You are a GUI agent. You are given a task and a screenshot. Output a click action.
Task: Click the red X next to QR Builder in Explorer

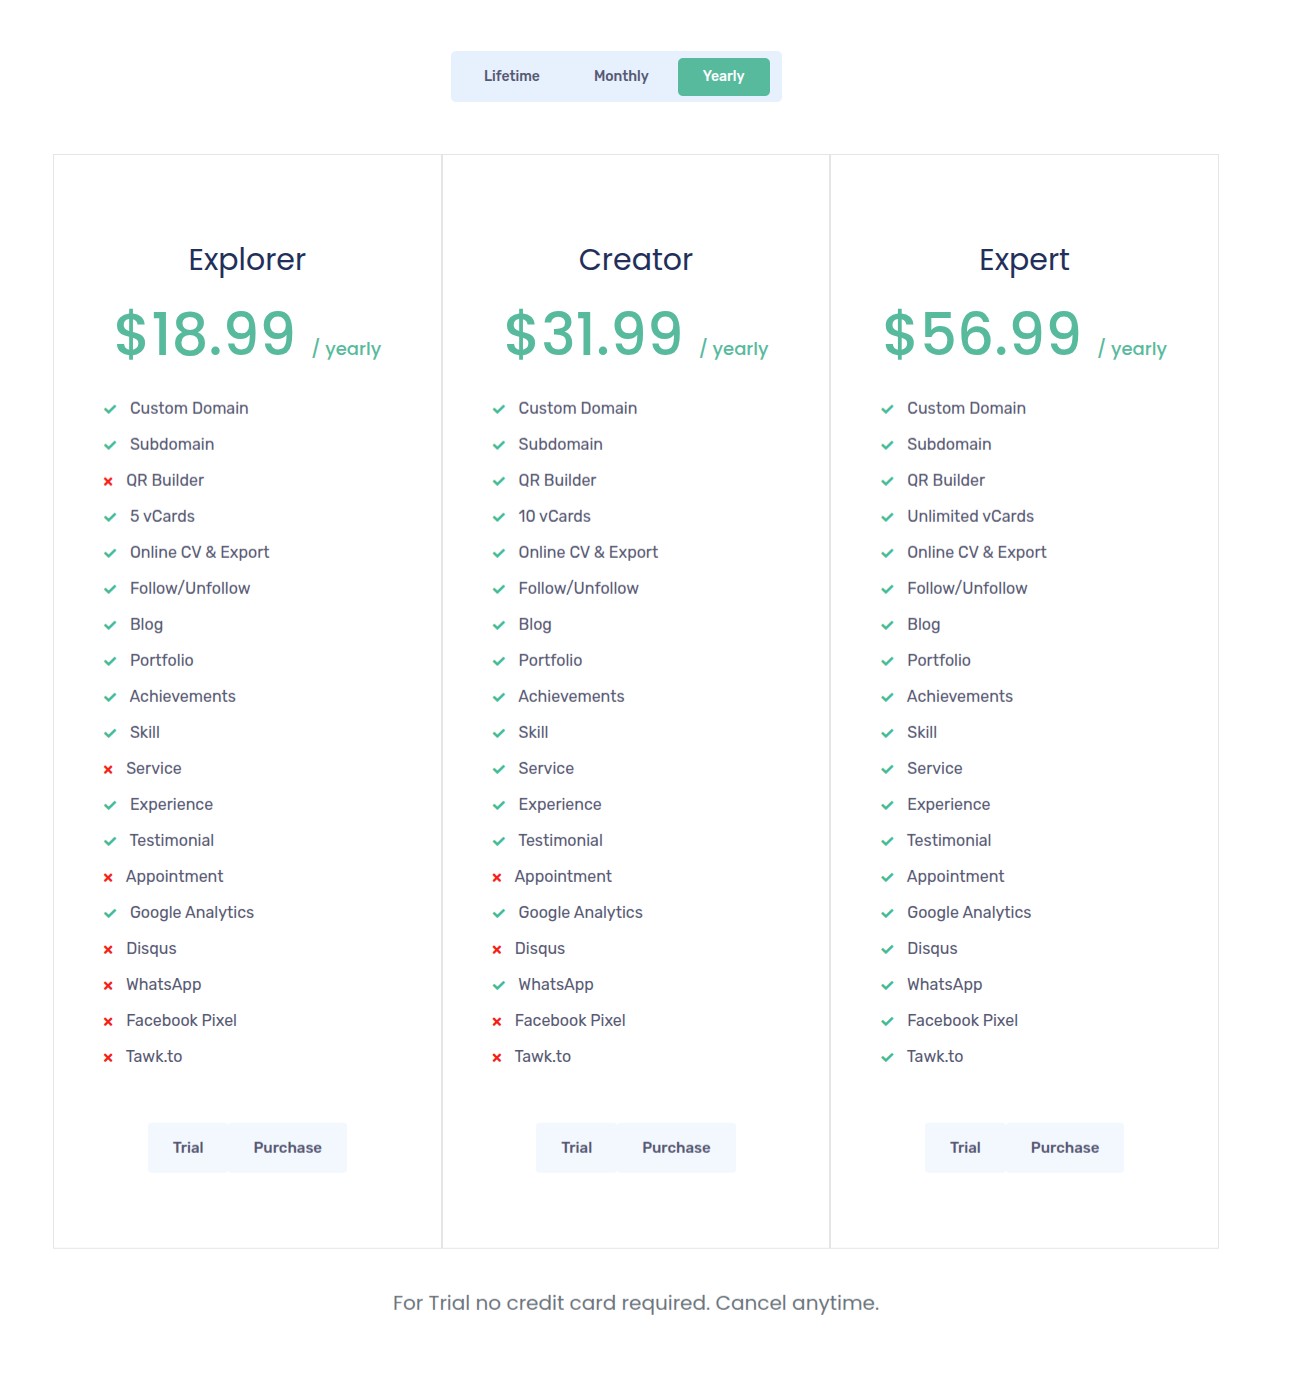pyautogui.click(x=108, y=480)
